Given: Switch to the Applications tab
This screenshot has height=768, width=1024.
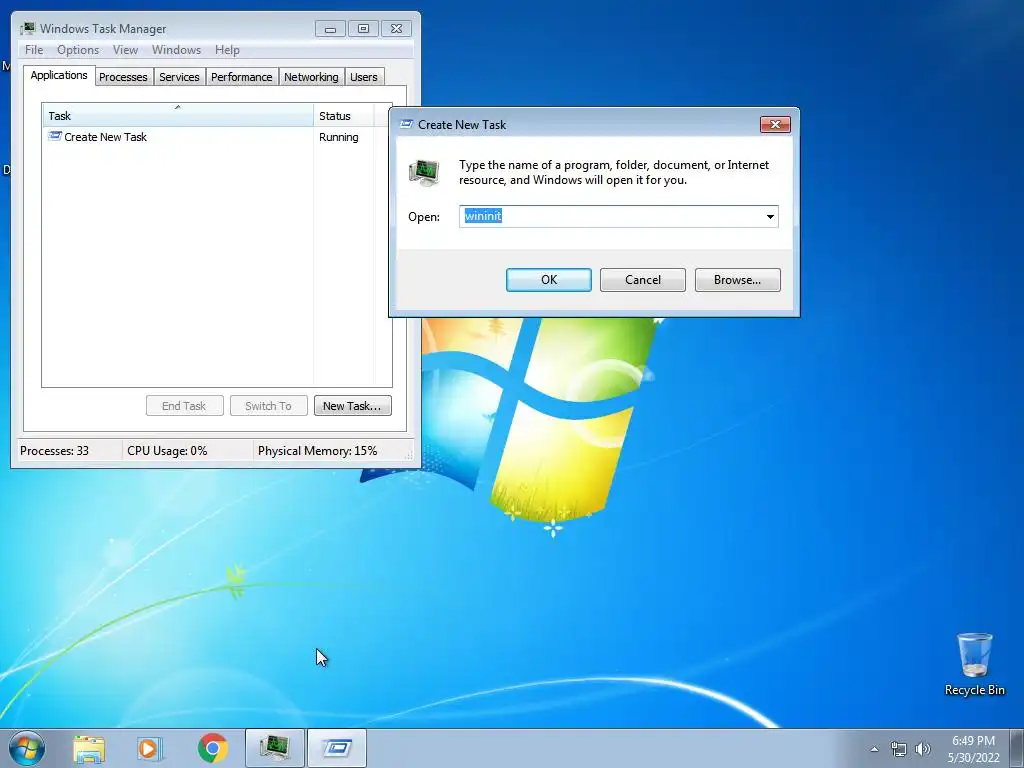Looking at the screenshot, I should pos(59,75).
